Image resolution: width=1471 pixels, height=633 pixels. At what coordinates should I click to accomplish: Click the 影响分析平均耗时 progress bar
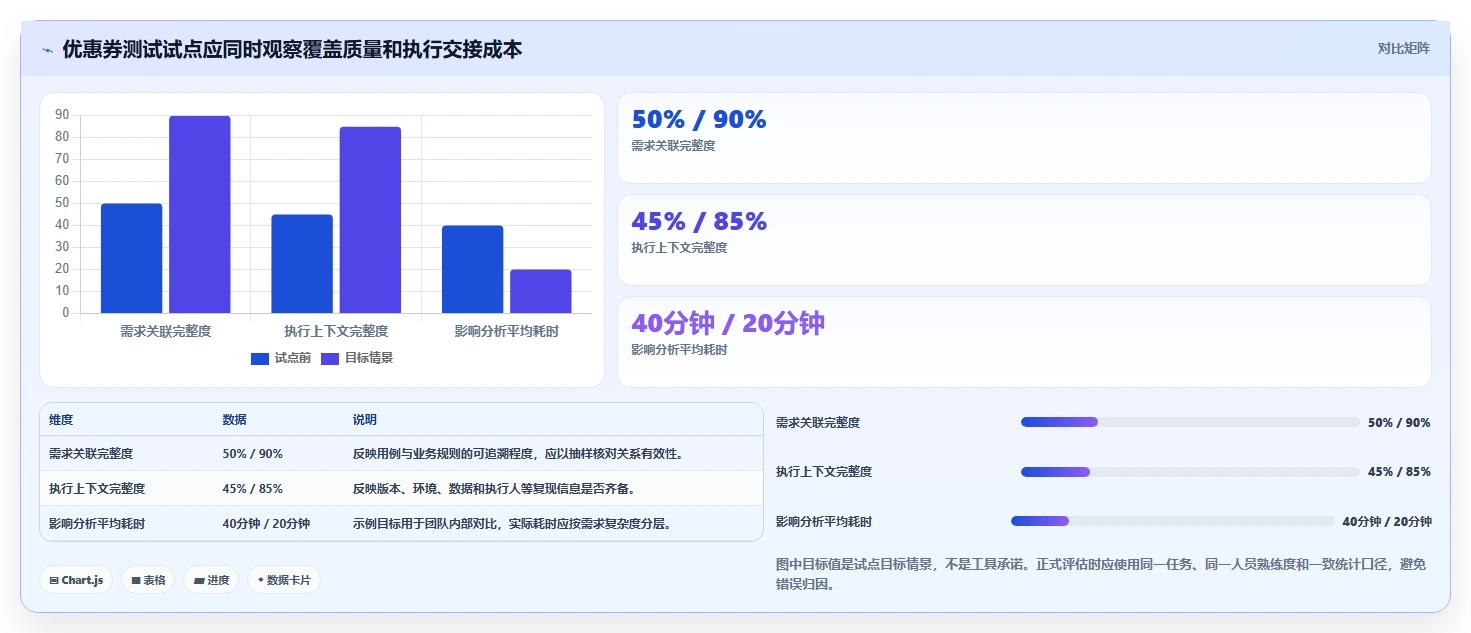point(1173,521)
